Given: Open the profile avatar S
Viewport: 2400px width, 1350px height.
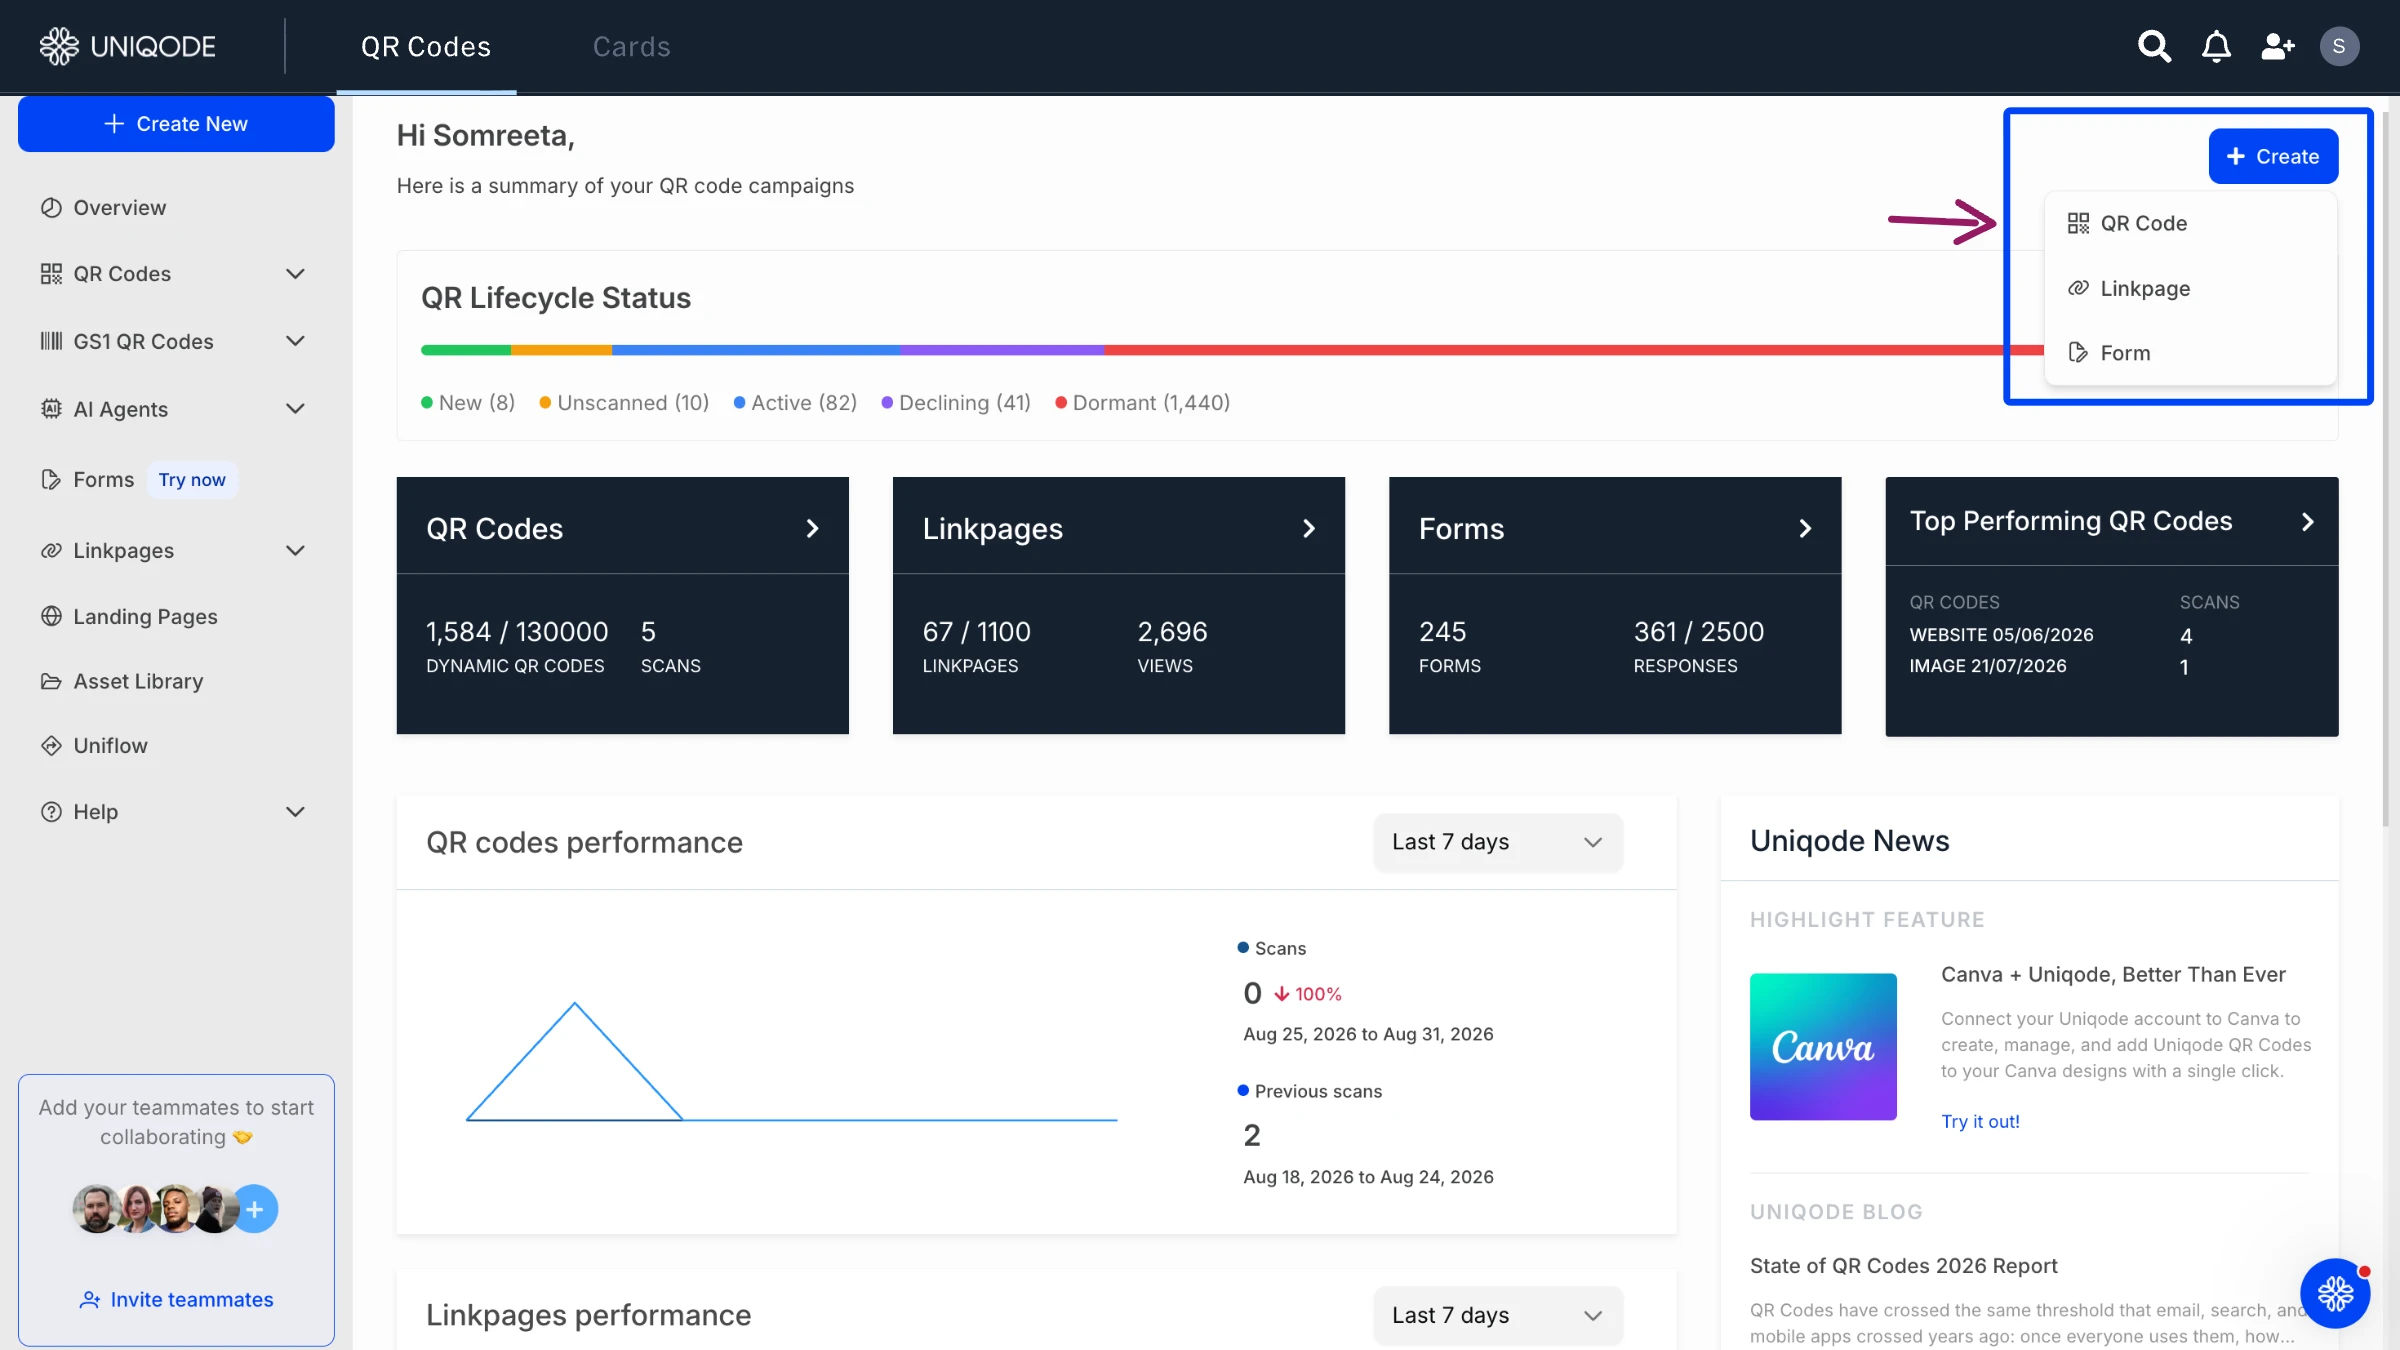Looking at the screenshot, I should (x=2339, y=46).
